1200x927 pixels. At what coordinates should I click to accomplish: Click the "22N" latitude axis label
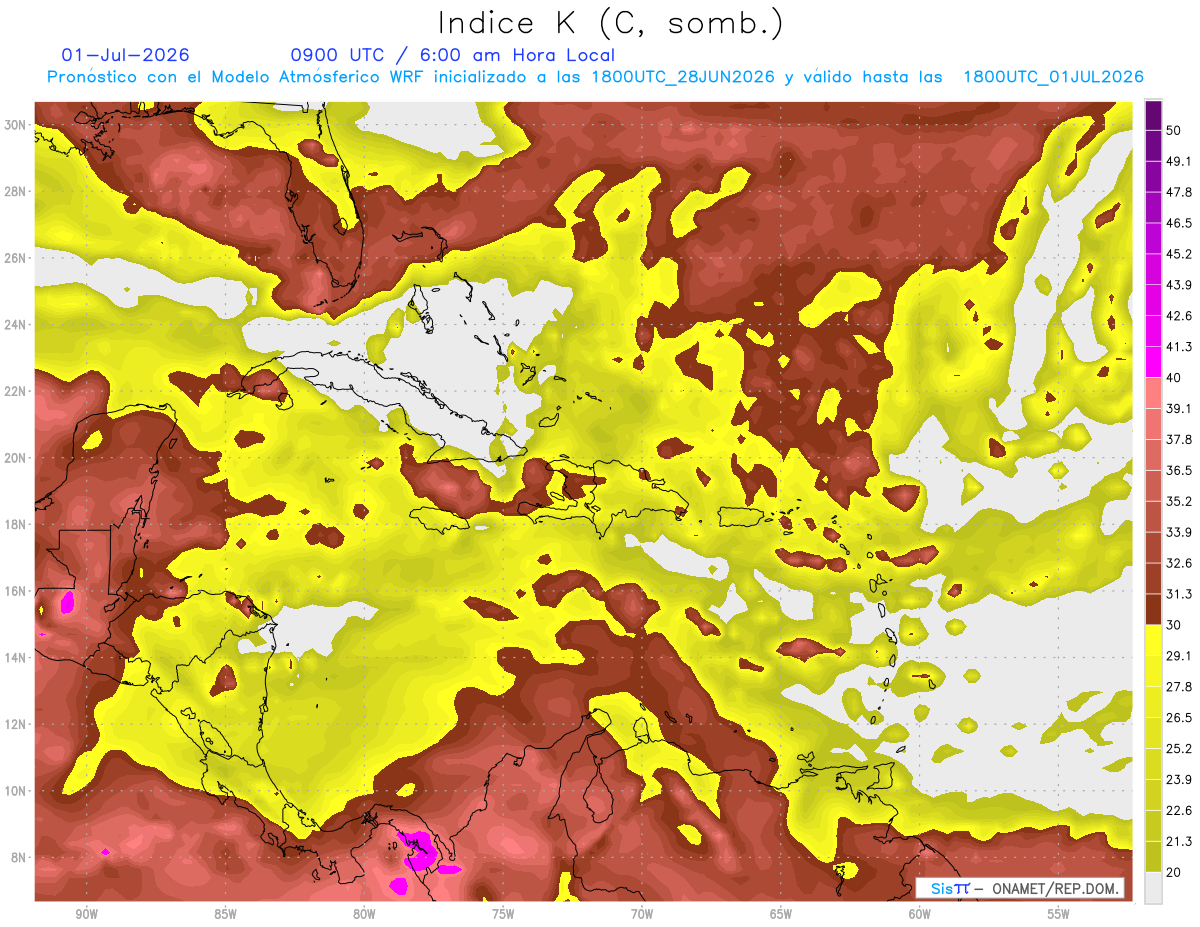point(16,391)
